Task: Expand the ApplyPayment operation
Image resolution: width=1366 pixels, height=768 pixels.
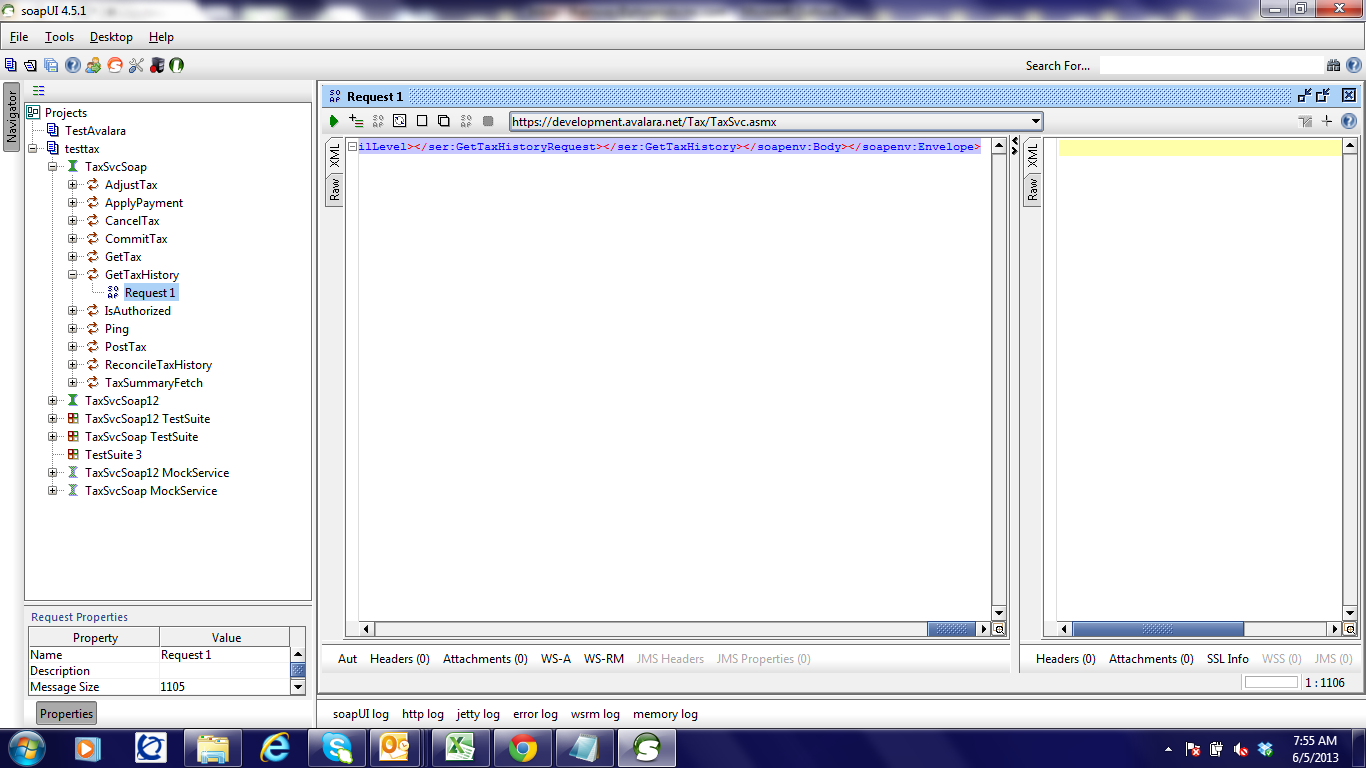Action: 73,203
